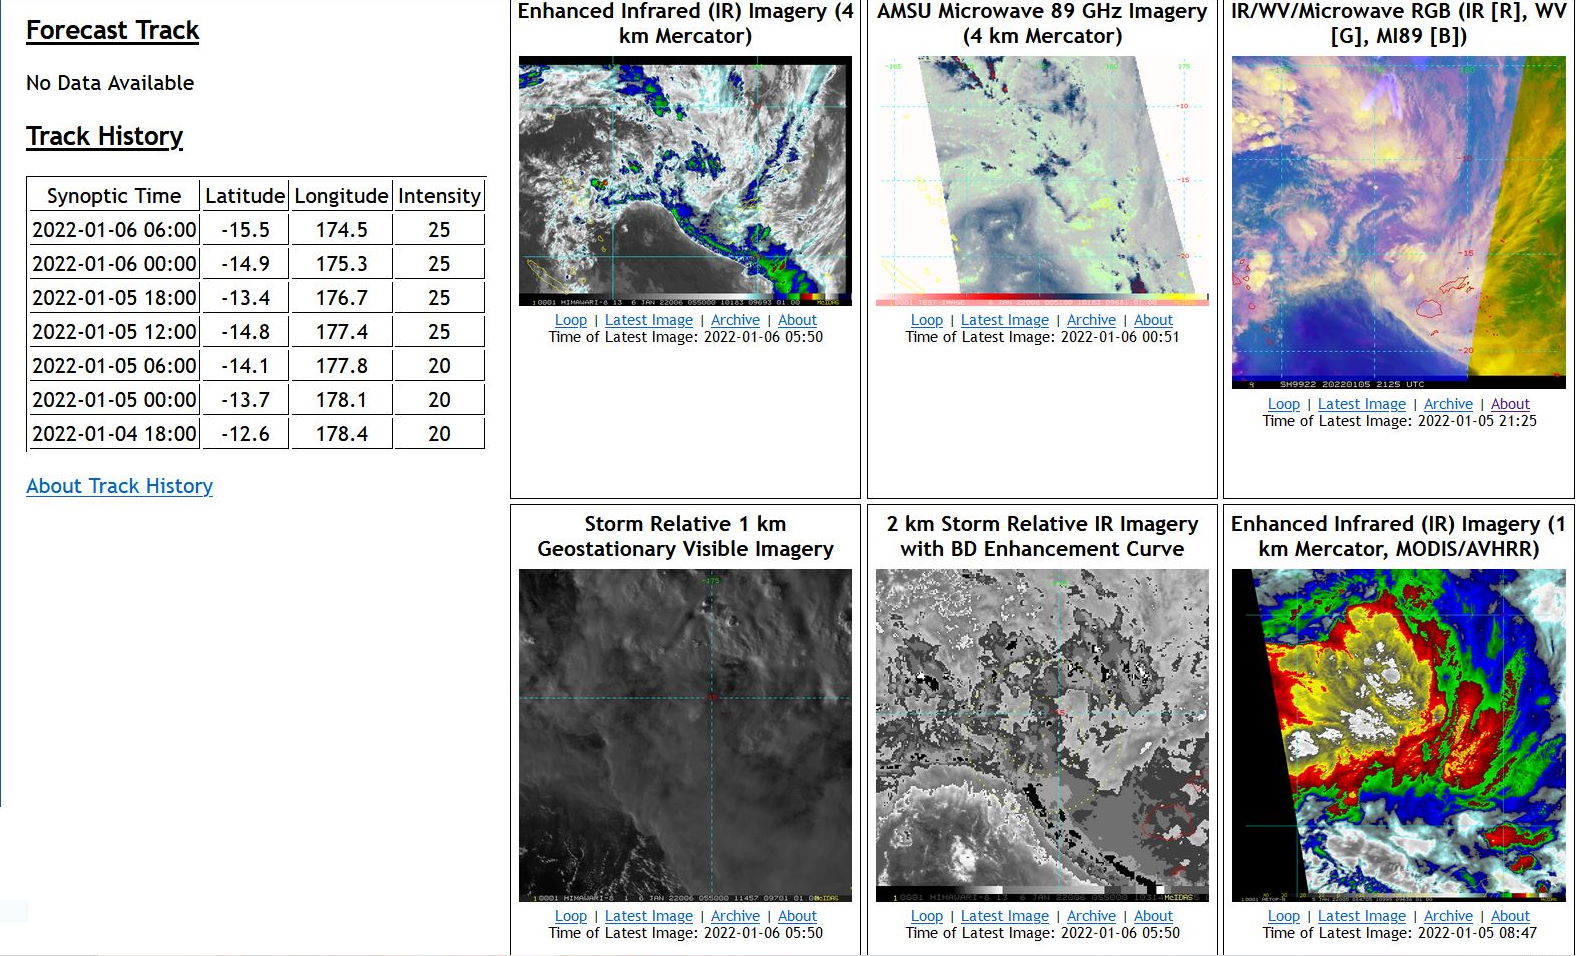Select the latitude value -14.1

pos(245,366)
